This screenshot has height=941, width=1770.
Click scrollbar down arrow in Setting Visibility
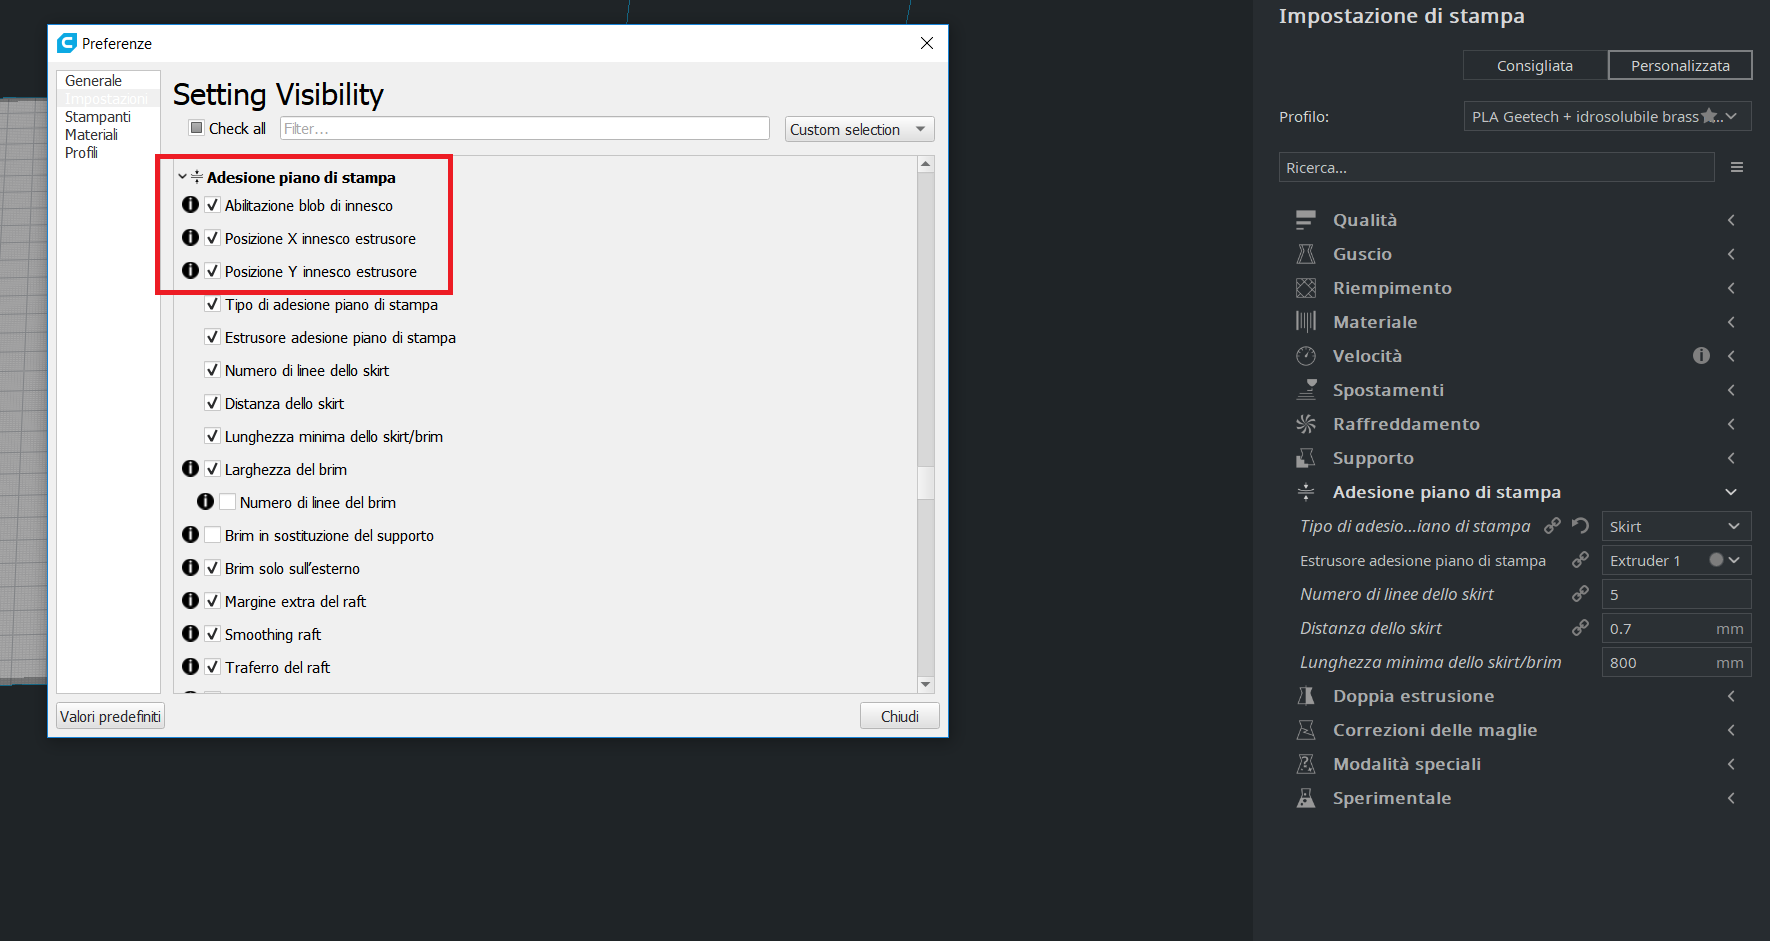pos(926,685)
